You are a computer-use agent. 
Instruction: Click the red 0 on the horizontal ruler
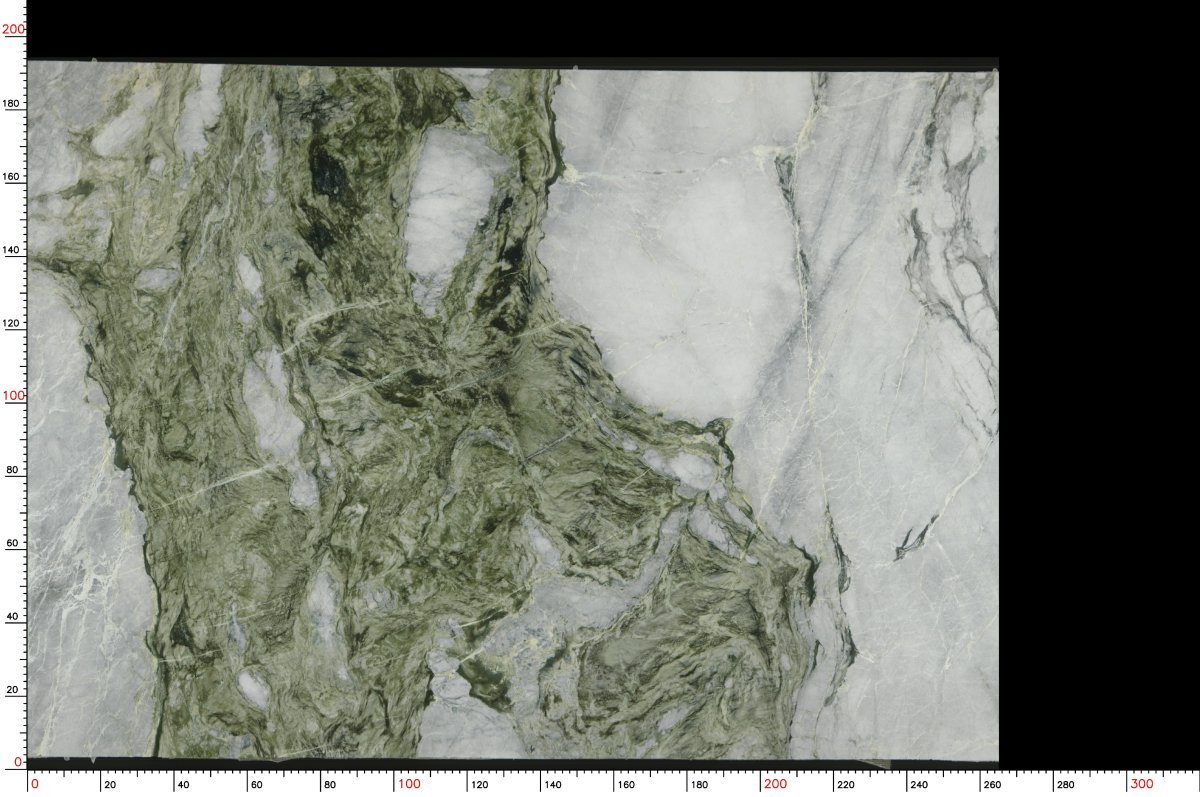tap(34, 784)
